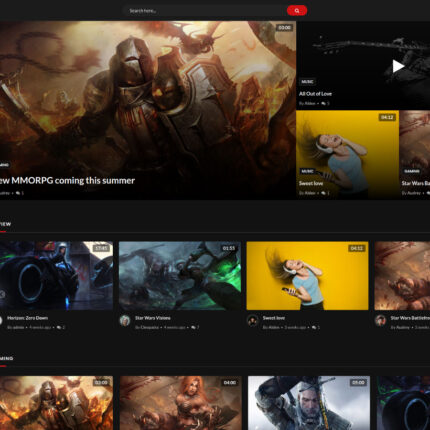Click the comments icon under 'Horizon: Zero Dawn'
Screen dimensions: 430x430
pyautogui.click(x=59, y=327)
